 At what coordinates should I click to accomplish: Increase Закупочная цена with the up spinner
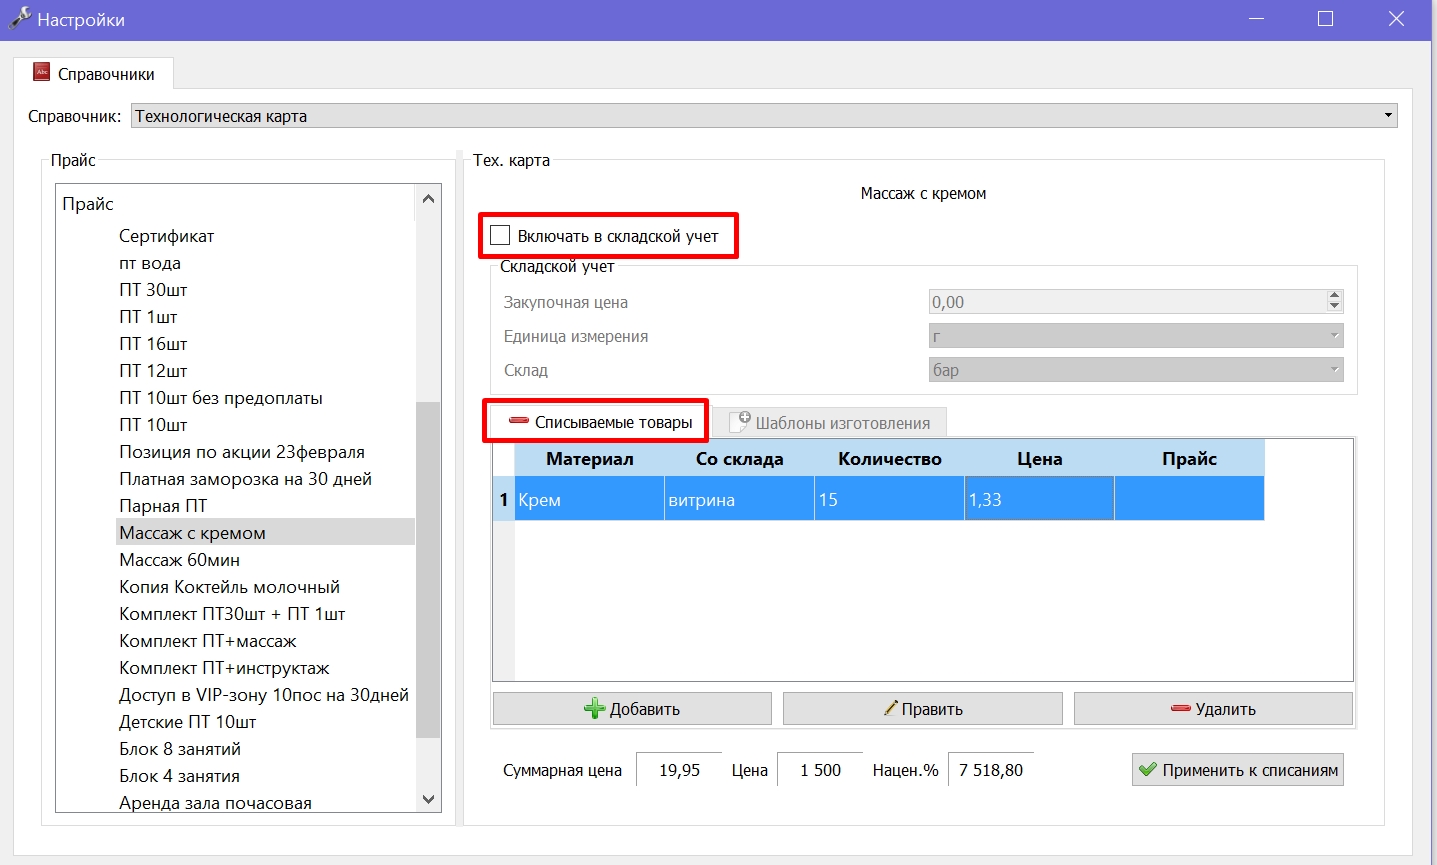tap(1334, 296)
